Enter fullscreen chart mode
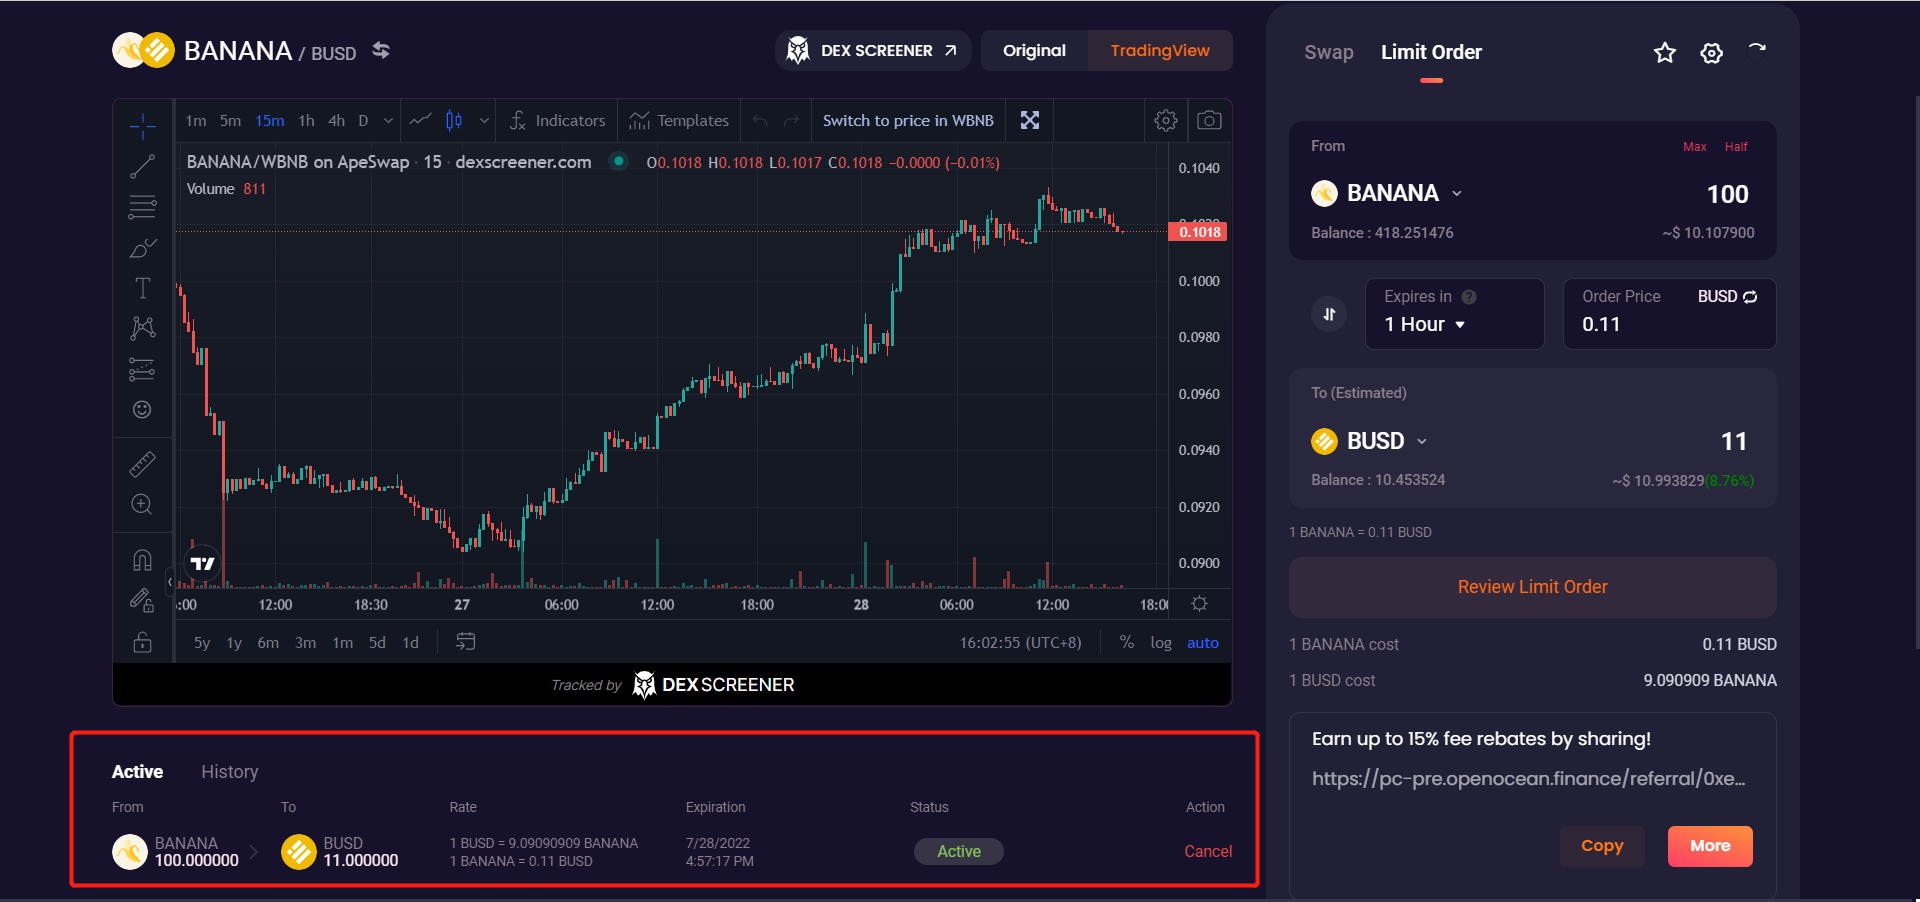Screen dimensions: 1920x902 1030,120
